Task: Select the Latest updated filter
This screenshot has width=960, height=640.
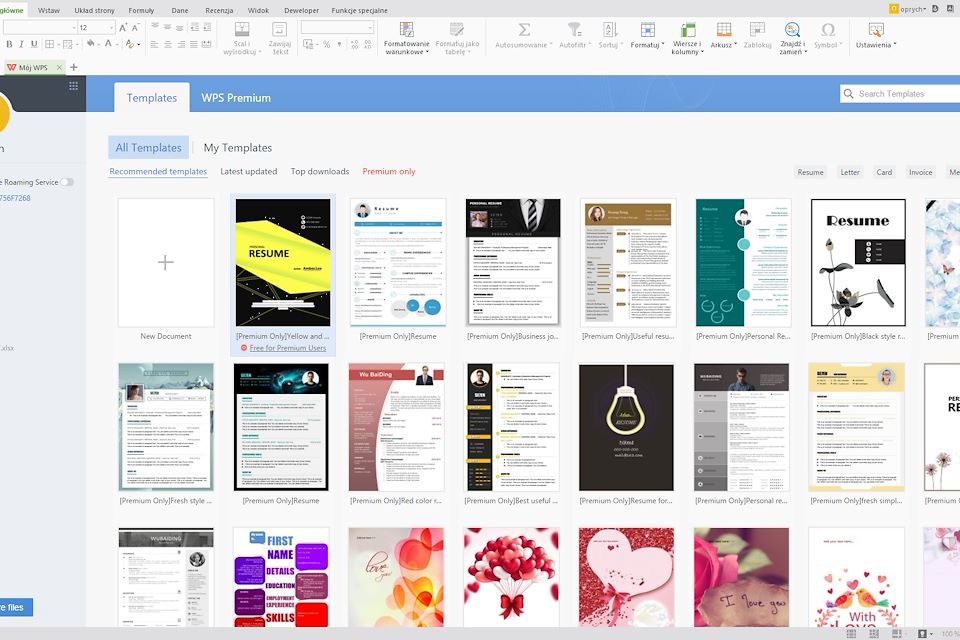Action: coord(249,171)
